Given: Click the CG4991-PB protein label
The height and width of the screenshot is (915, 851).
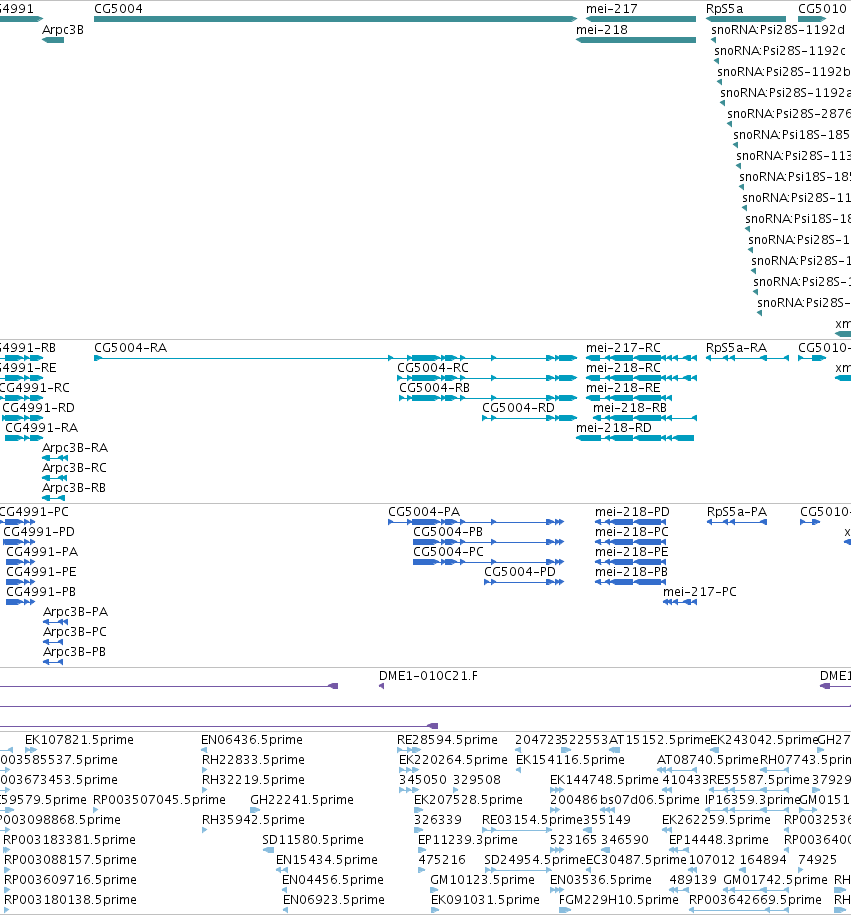Looking at the screenshot, I should 41,591.
